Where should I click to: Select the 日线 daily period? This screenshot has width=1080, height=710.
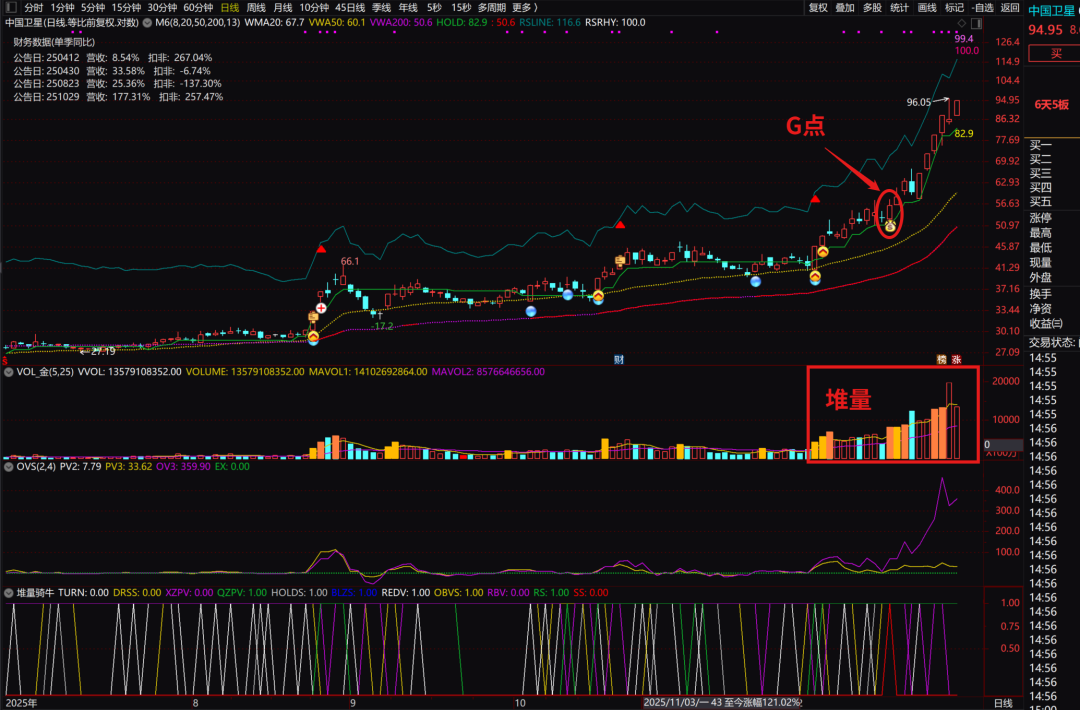(x=229, y=8)
